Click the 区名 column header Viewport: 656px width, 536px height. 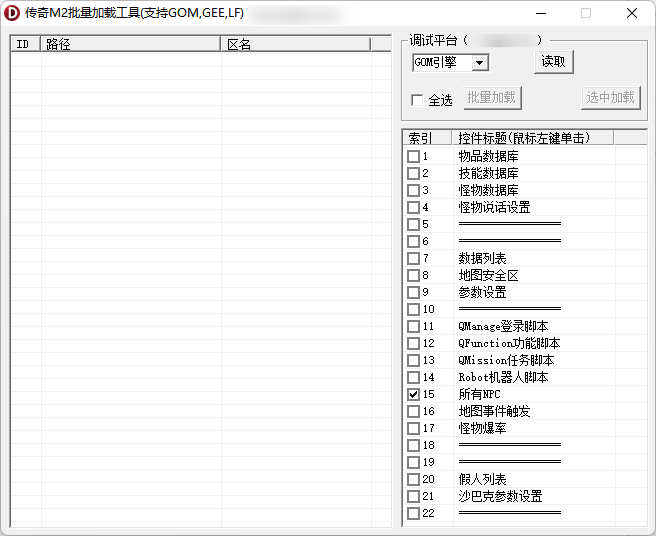click(295, 44)
